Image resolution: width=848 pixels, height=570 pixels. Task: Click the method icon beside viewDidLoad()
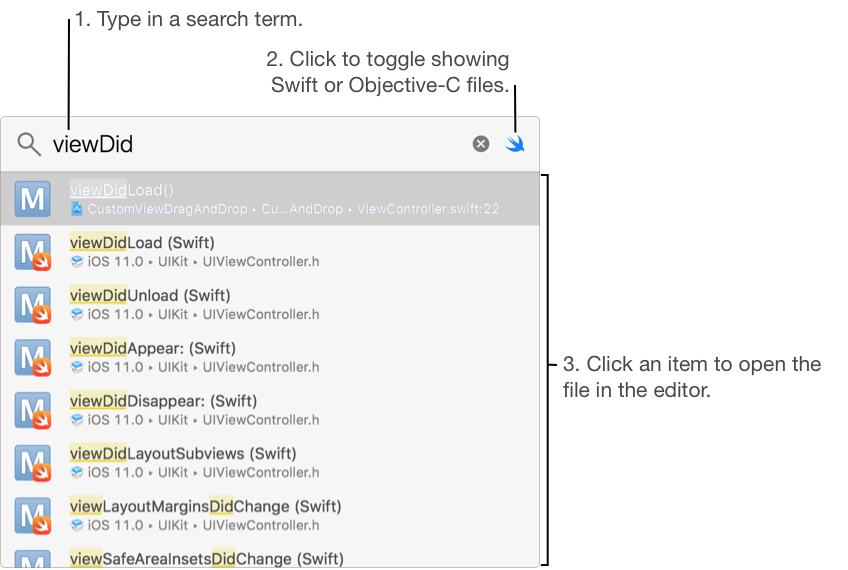(x=33, y=199)
